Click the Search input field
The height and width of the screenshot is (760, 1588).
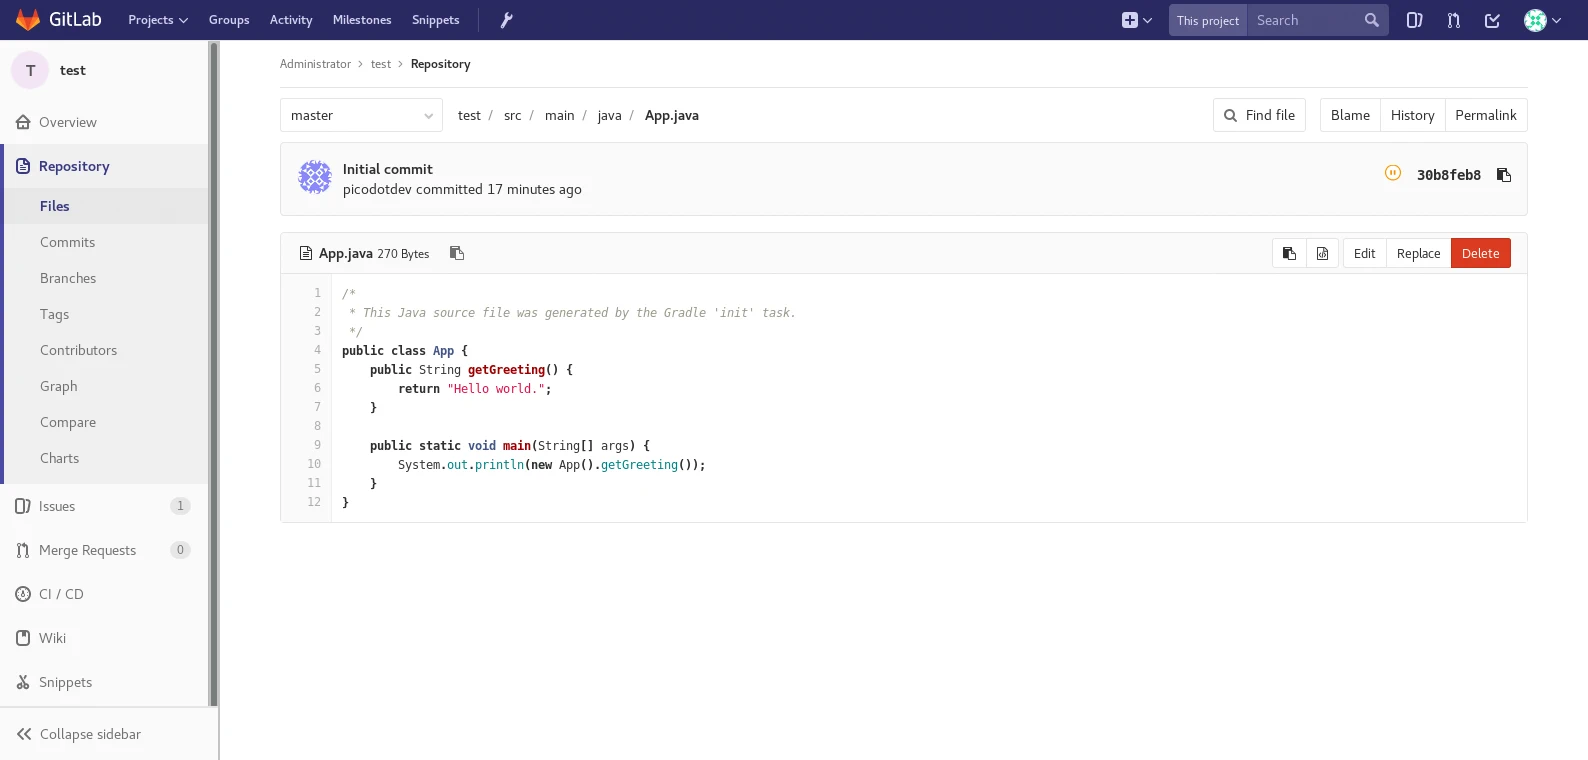tap(1306, 20)
